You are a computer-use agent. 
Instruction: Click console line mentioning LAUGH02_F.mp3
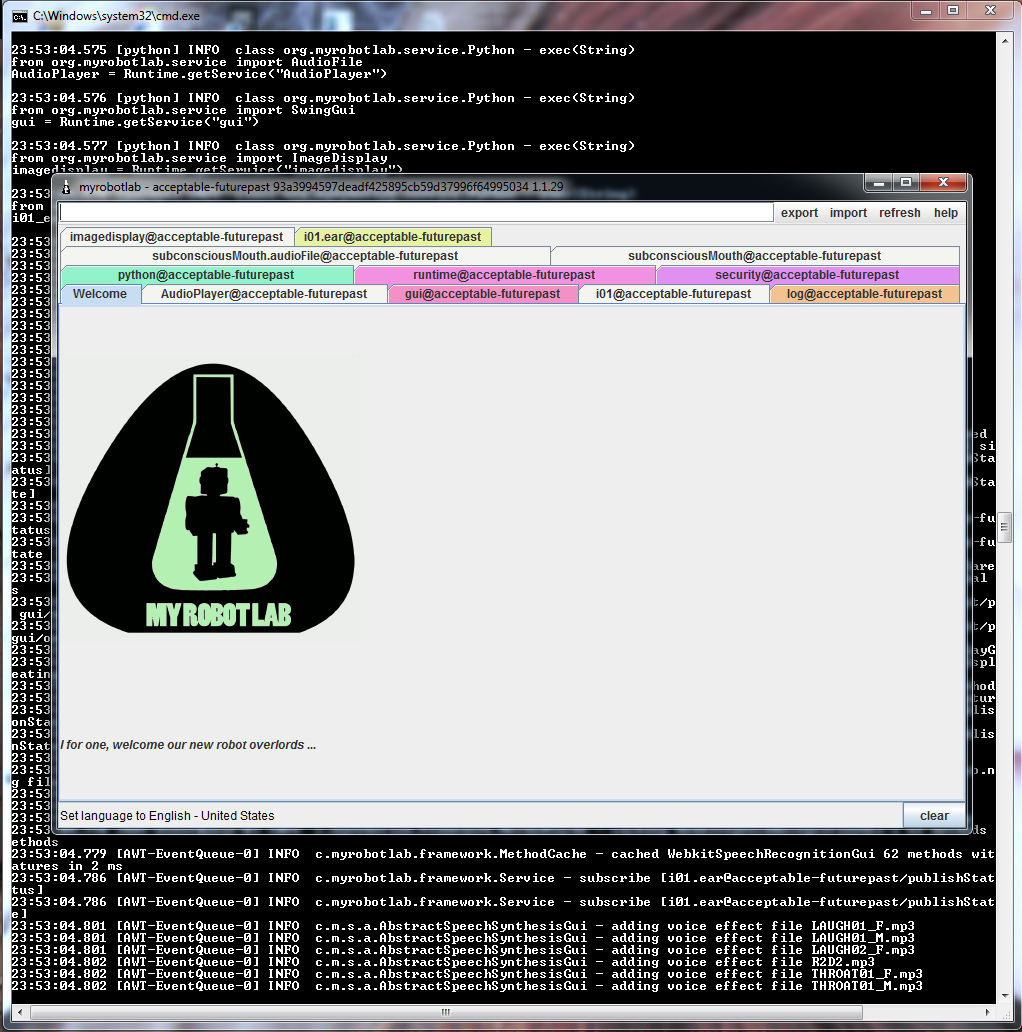point(463,950)
